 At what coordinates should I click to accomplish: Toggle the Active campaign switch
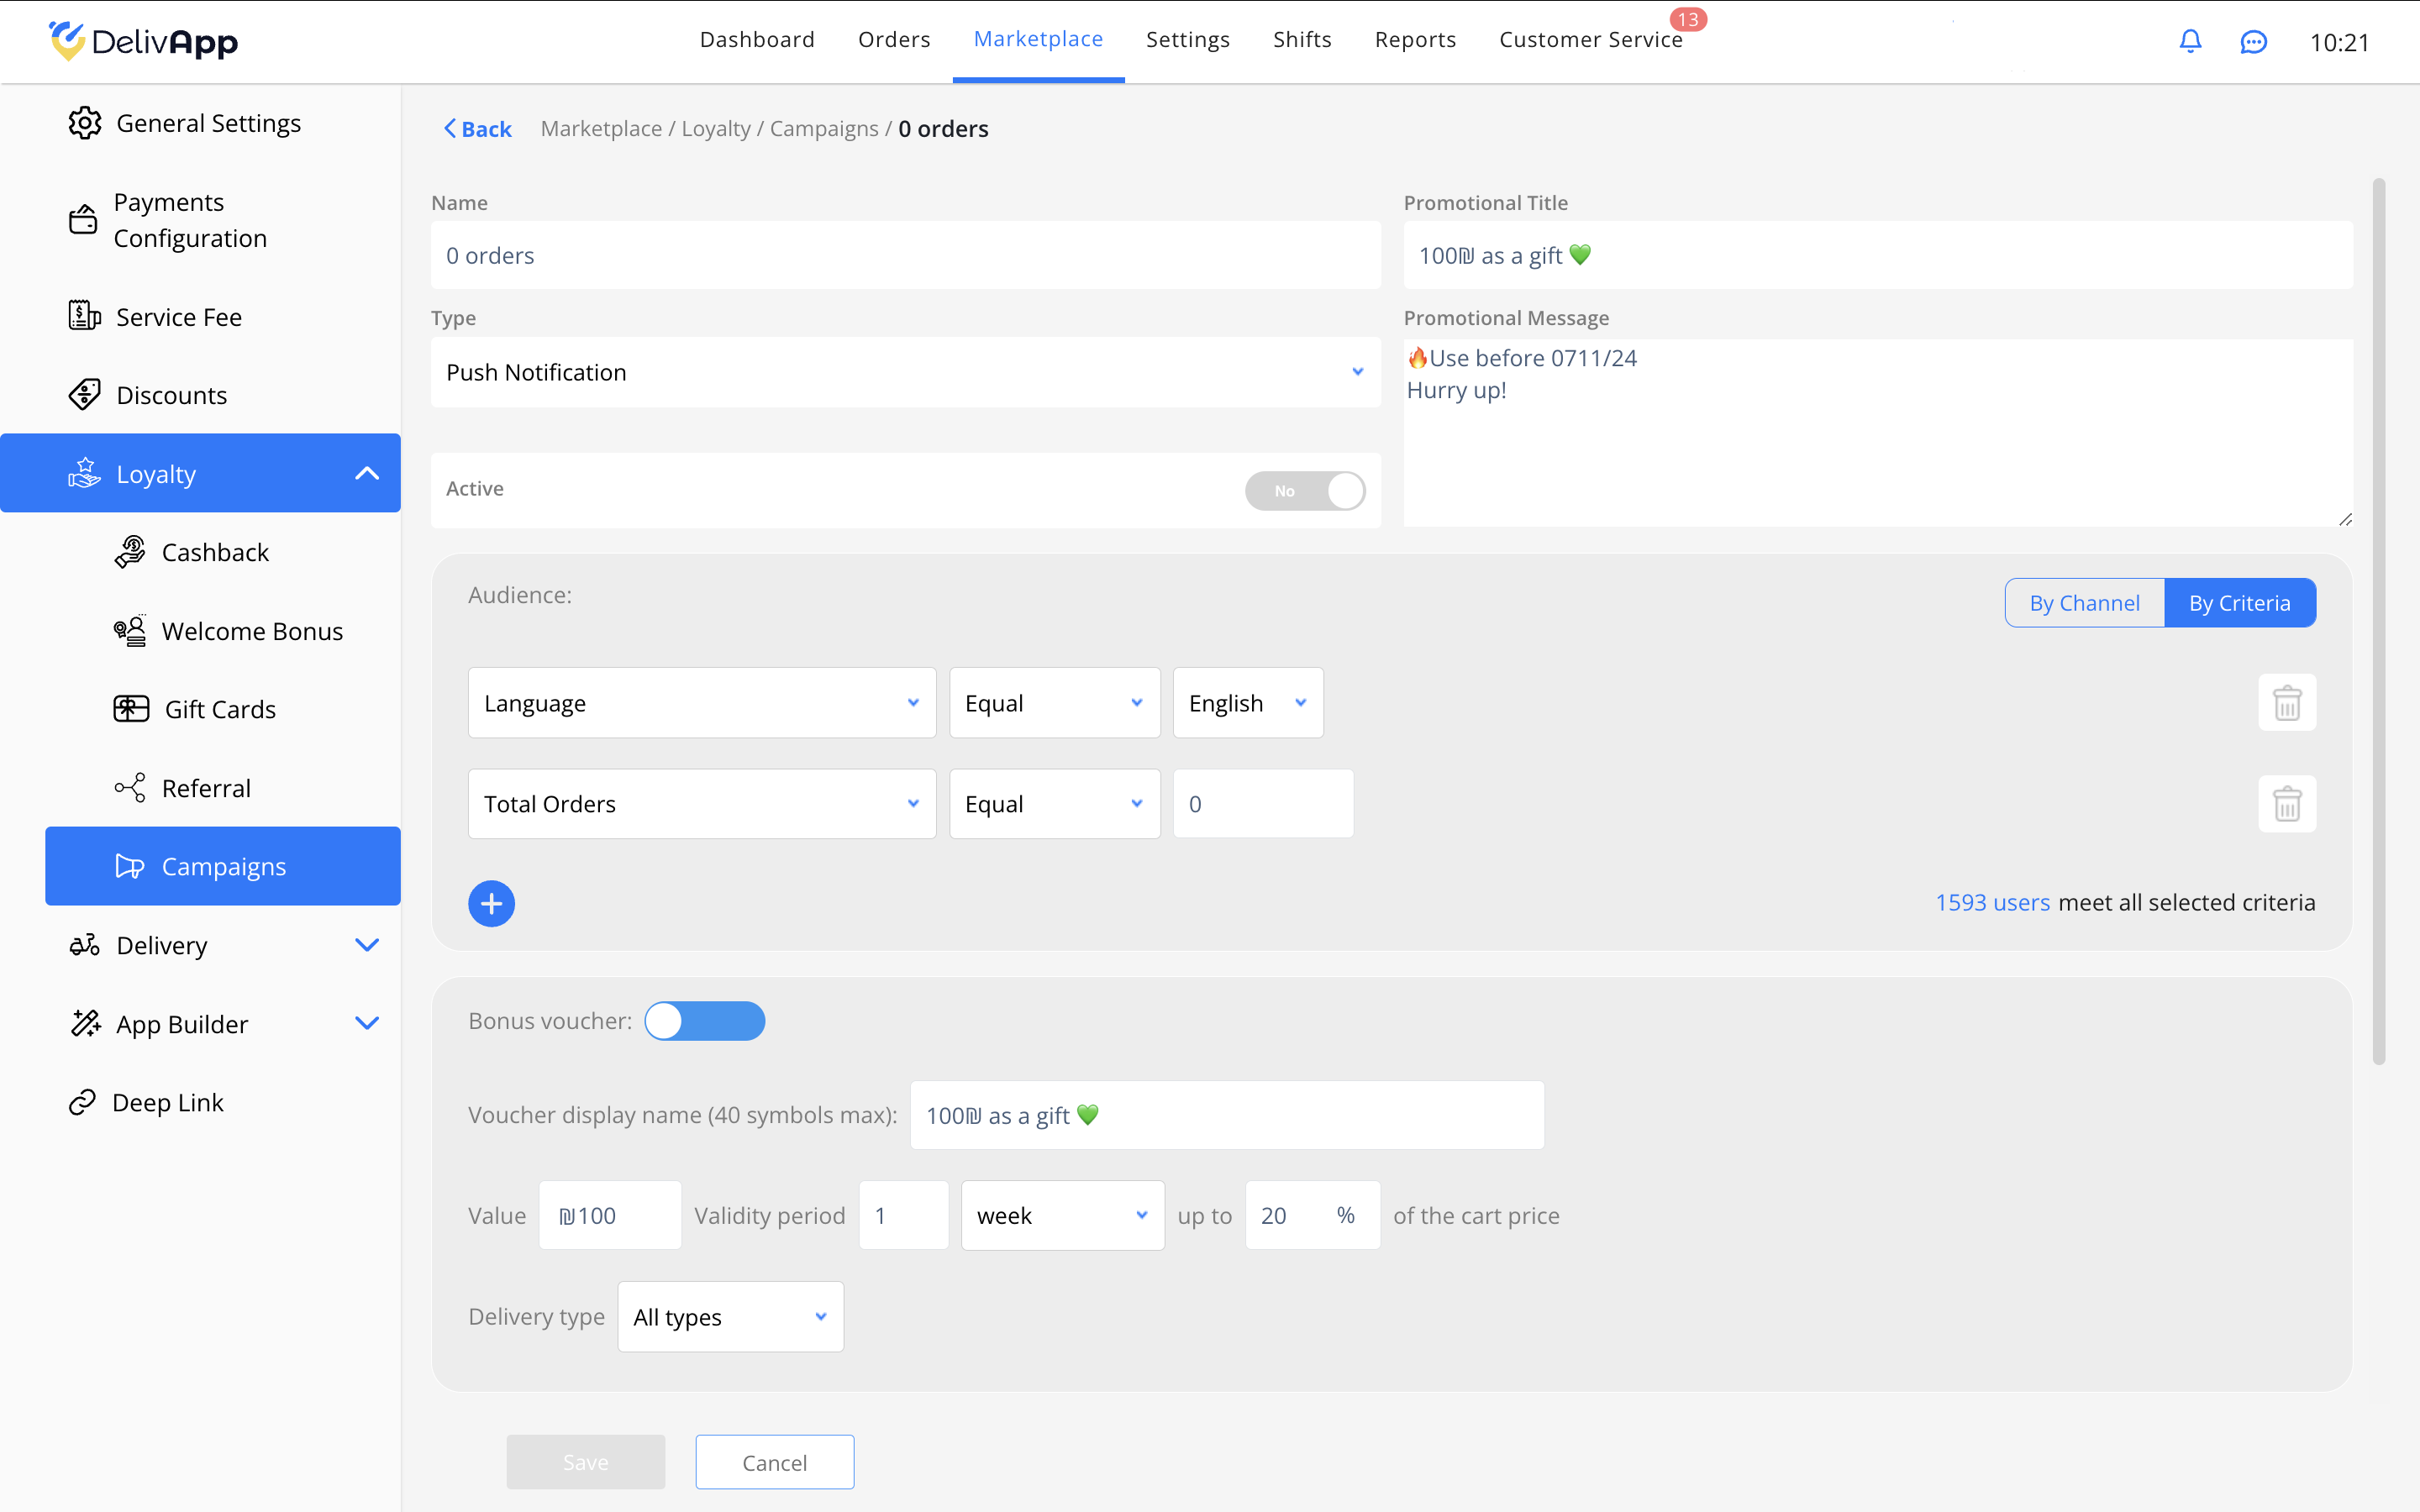tap(1304, 490)
